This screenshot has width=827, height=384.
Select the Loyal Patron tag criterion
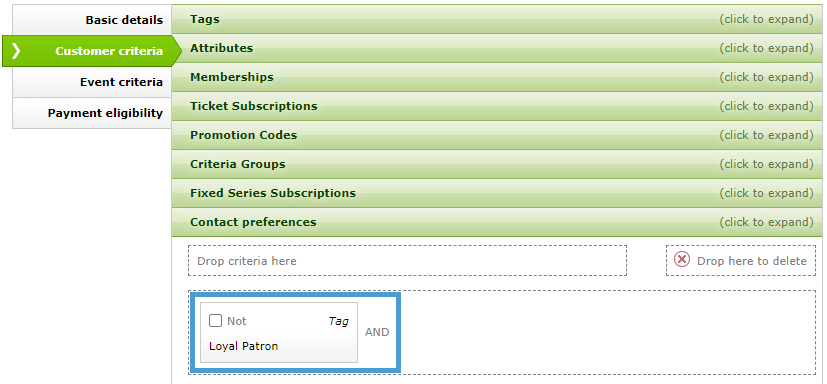pyautogui.click(x=278, y=332)
